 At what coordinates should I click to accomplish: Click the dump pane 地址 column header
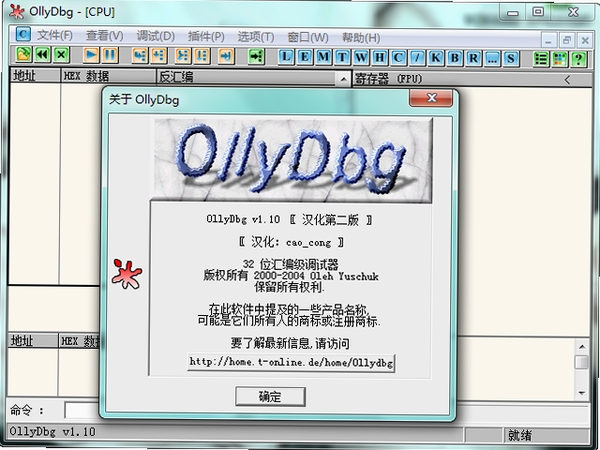(33, 341)
